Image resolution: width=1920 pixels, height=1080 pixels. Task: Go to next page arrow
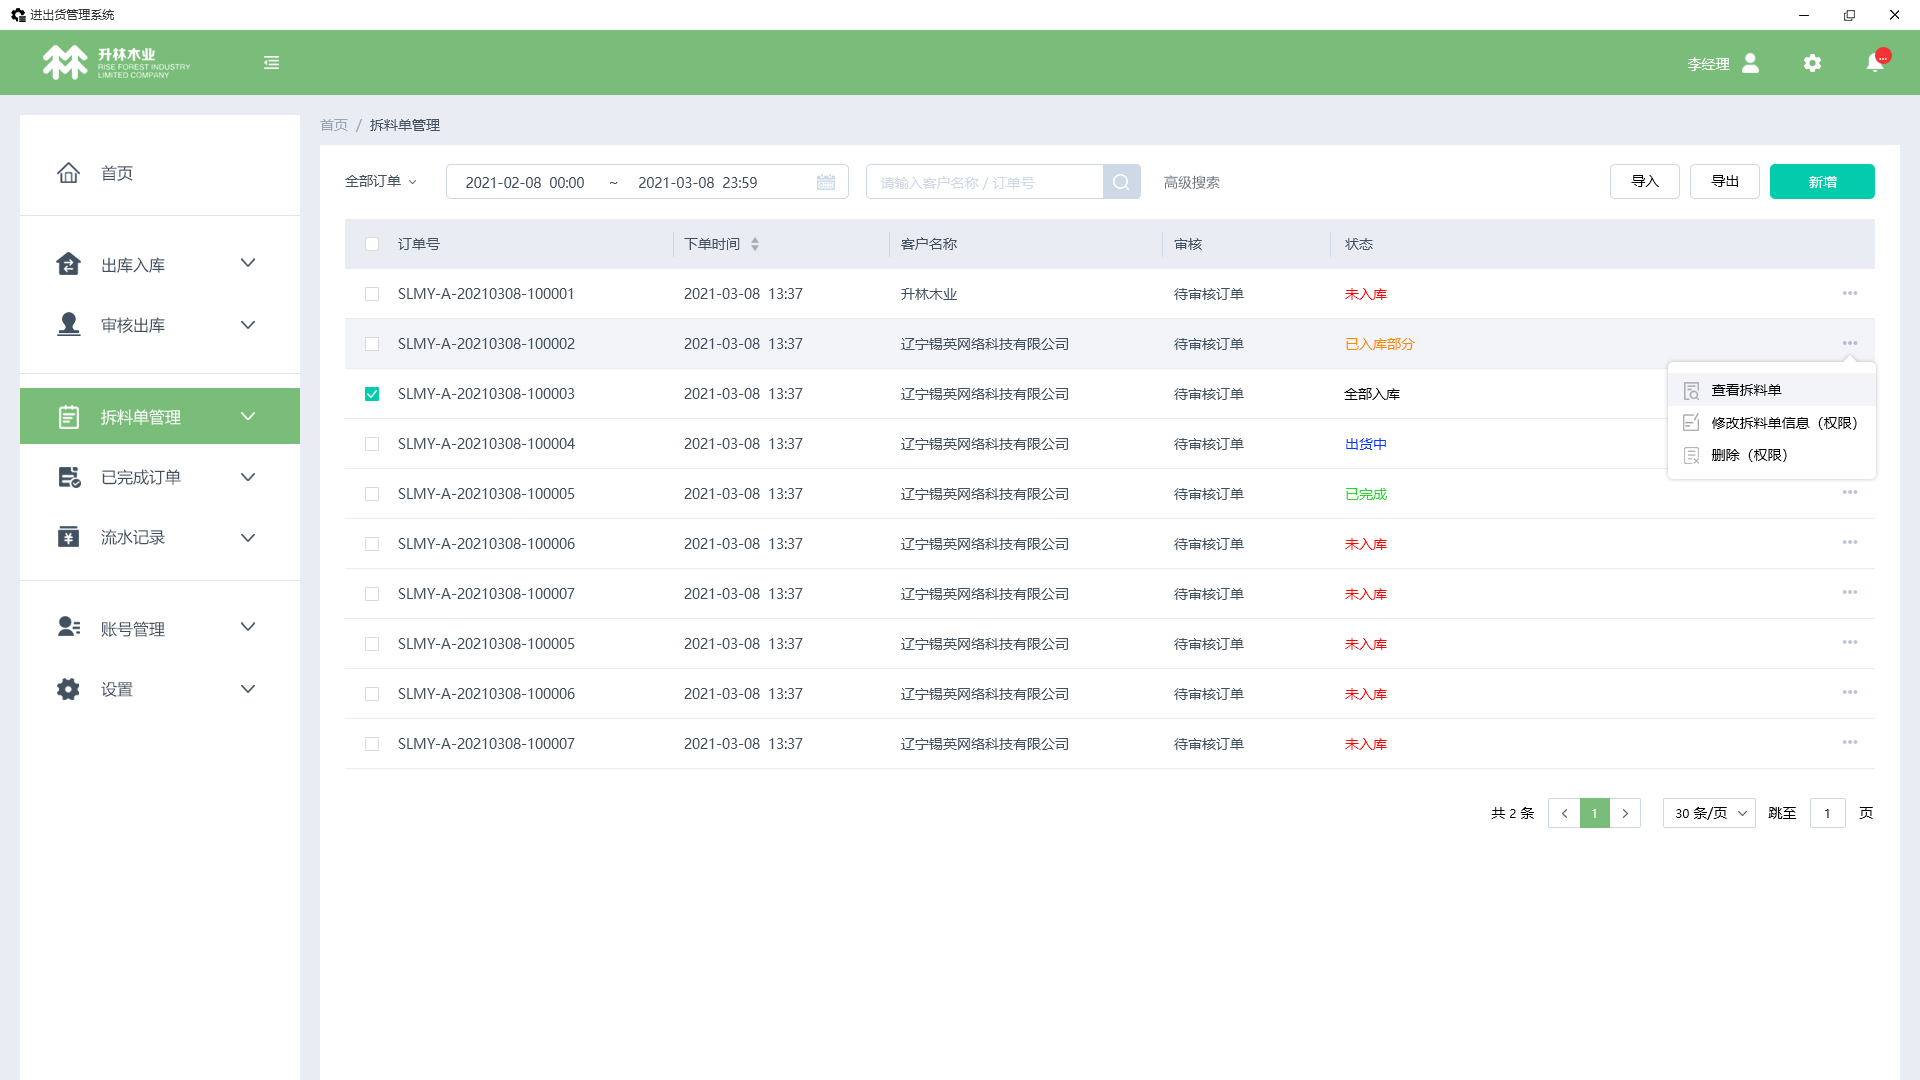pos(1625,813)
